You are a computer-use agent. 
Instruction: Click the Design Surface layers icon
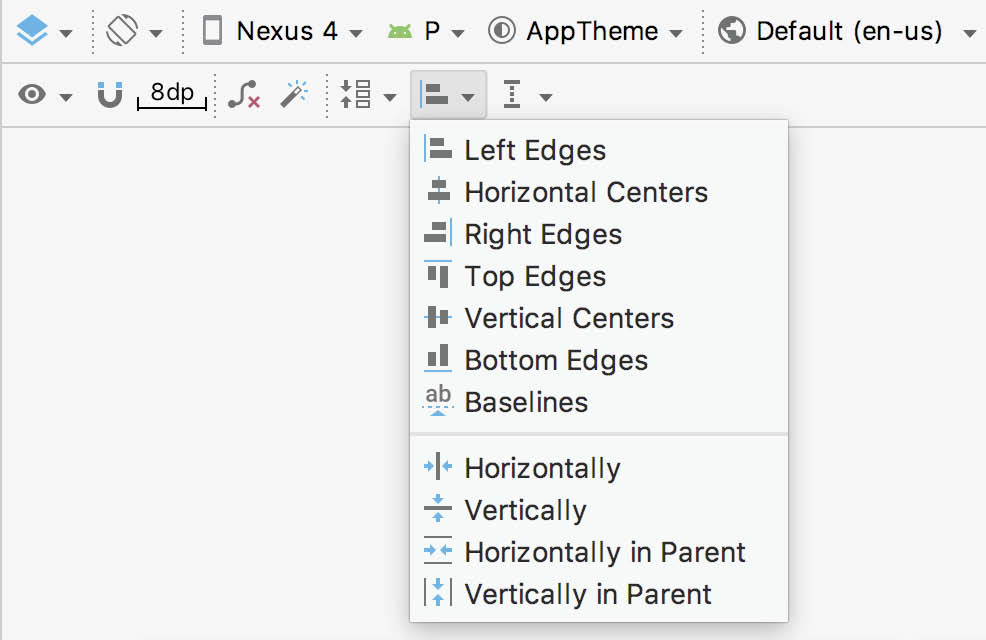33,31
